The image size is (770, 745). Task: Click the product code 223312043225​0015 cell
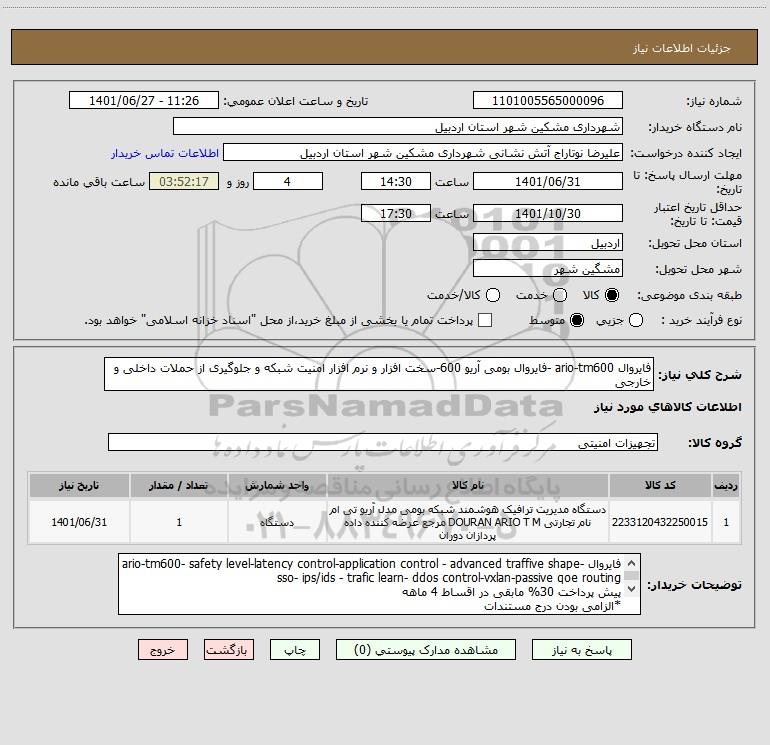coord(660,522)
